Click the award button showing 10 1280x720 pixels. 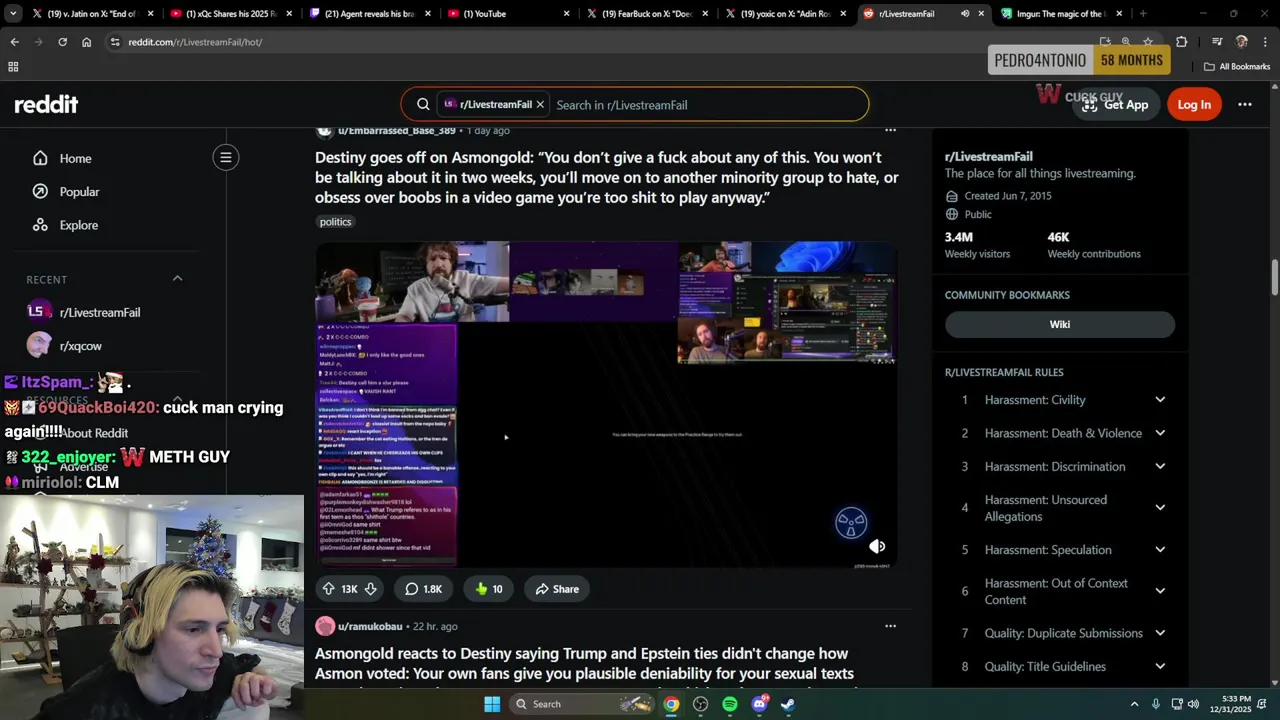click(489, 589)
